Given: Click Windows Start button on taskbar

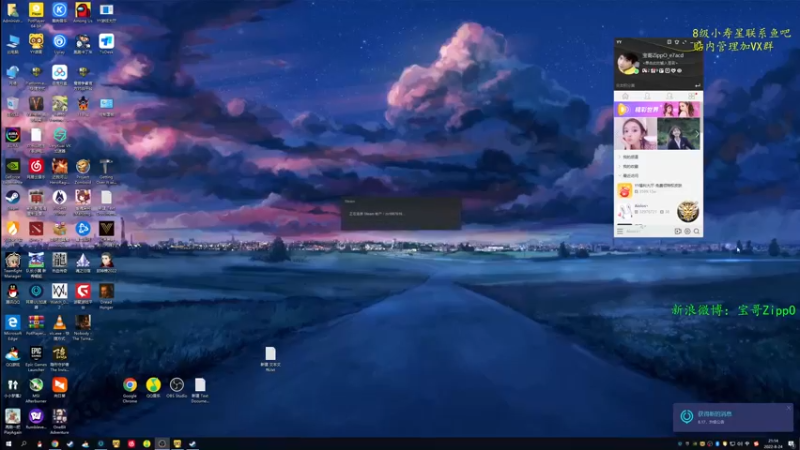Looking at the screenshot, I should pyautogui.click(x=8, y=444).
